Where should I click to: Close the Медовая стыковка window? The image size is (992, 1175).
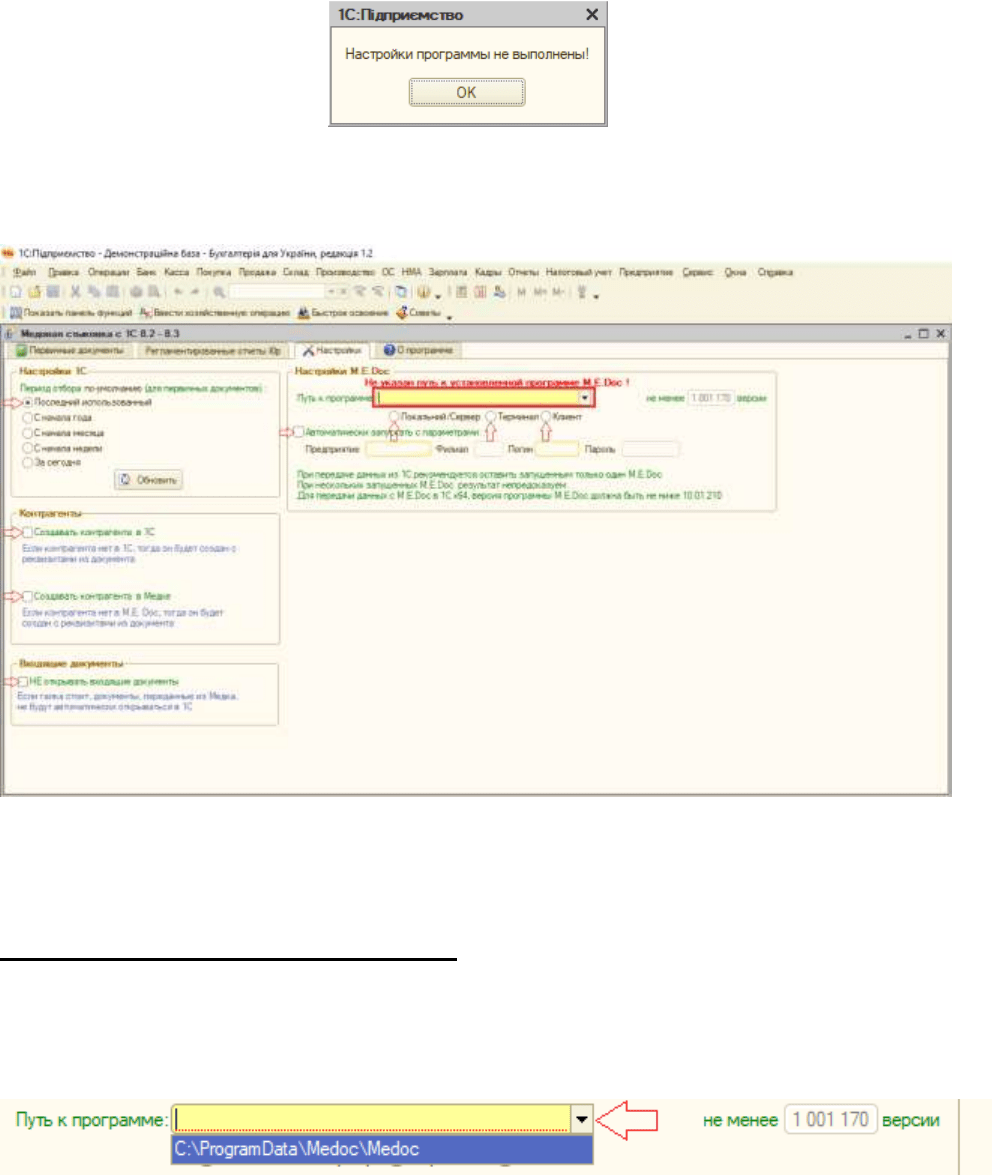tap(940, 333)
